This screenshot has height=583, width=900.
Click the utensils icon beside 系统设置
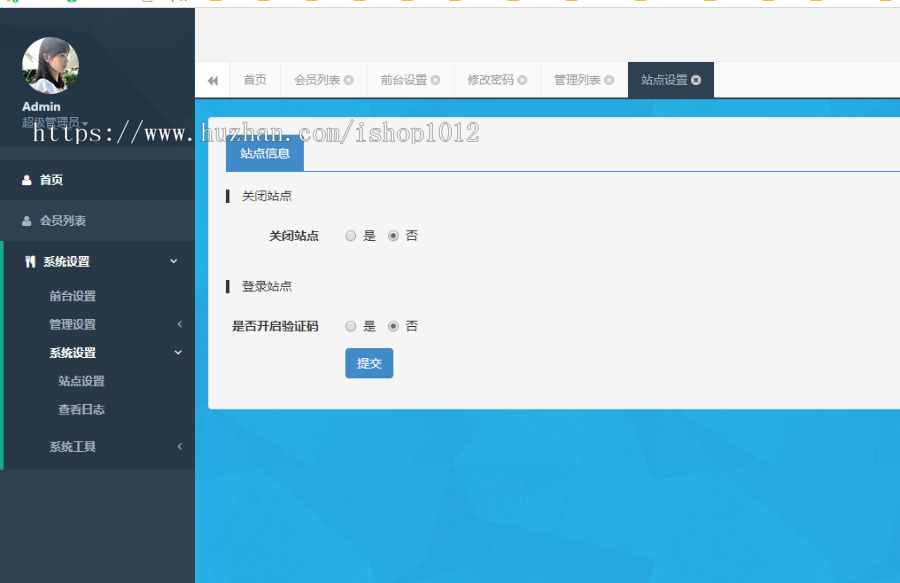[29, 261]
